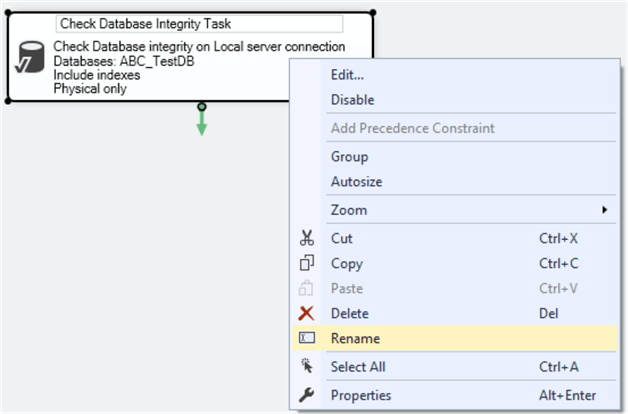Click the Select All cursor icon
Image resolution: width=628 pixels, height=414 pixels.
click(x=307, y=367)
